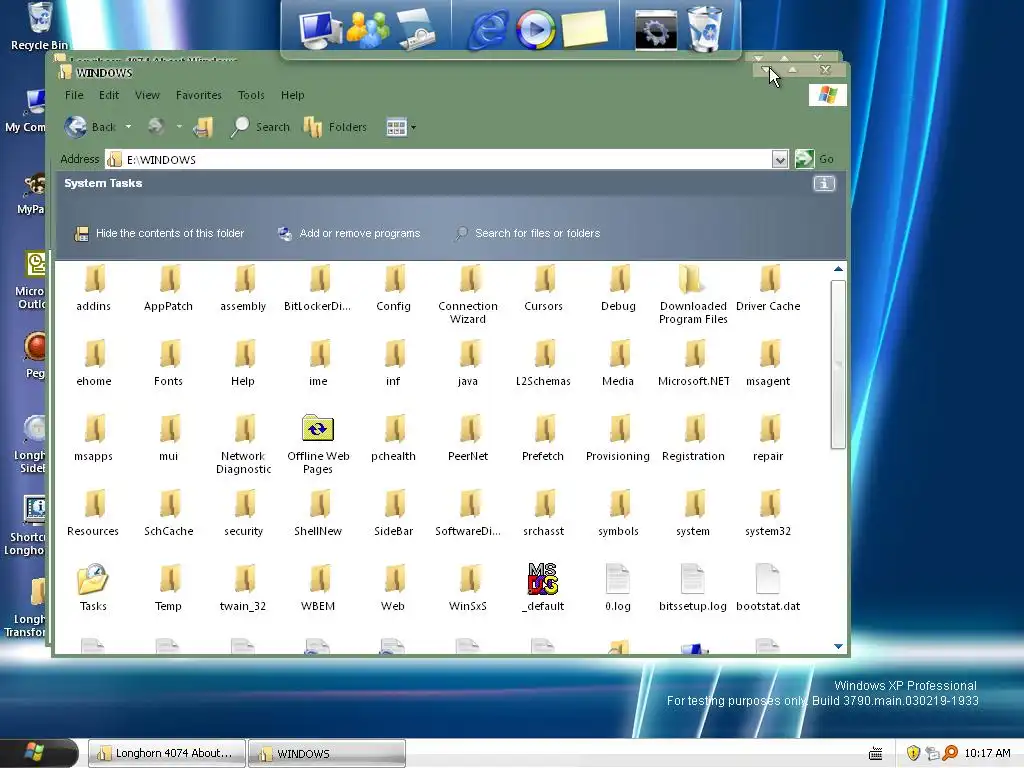Screen dimensions: 1024x768
Task: Expand the Address bar dropdown
Action: tap(780, 159)
